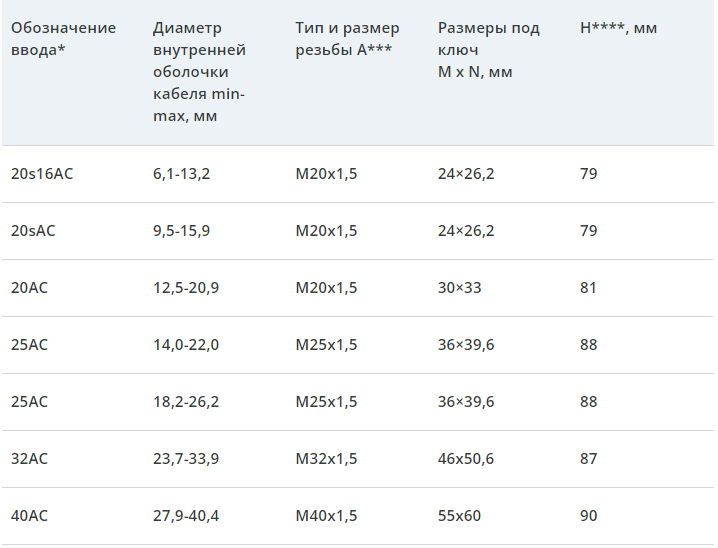Click the height value 90
The height and width of the screenshot is (548, 718).
click(588, 516)
